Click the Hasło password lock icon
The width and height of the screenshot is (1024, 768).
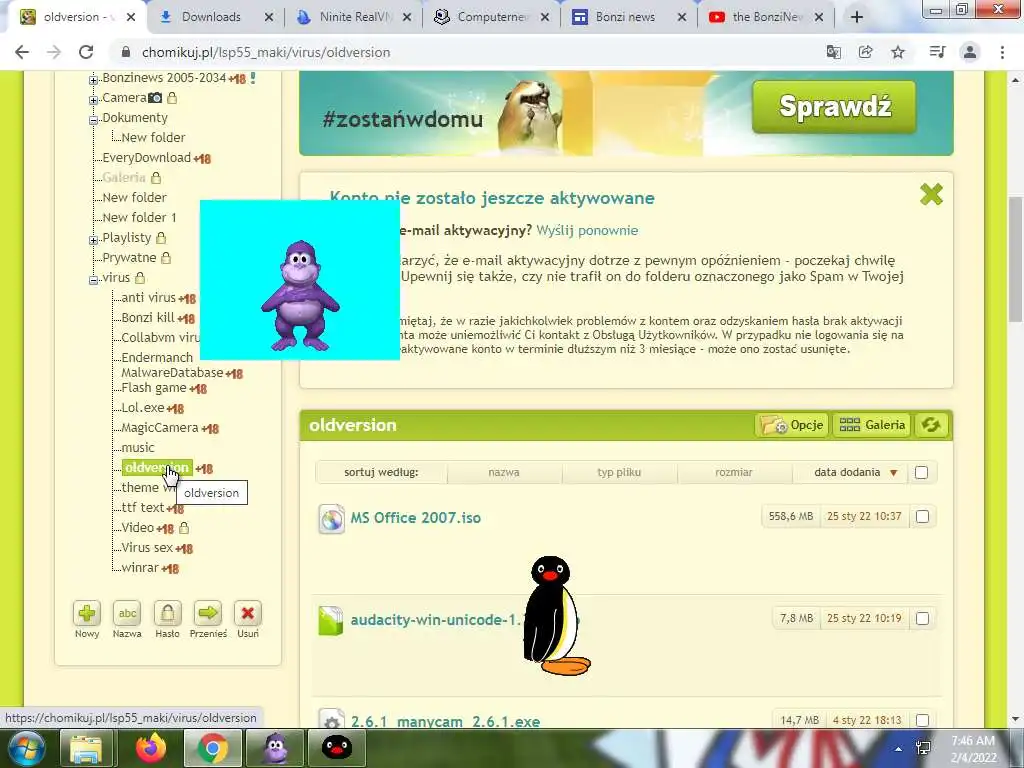(x=167, y=613)
